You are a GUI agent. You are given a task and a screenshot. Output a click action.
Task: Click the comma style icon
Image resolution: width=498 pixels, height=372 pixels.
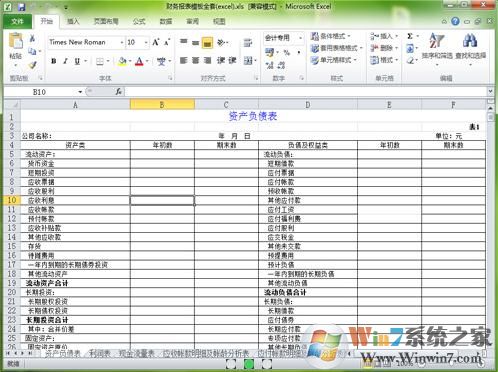point(299,52)
